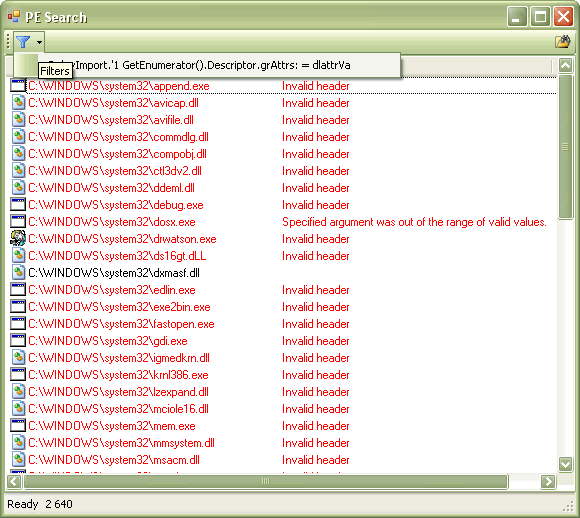Select row C:\WINDOWS\system32\igmedkrn.dll
Screen dimensions: 580x518
coord(283,358)
